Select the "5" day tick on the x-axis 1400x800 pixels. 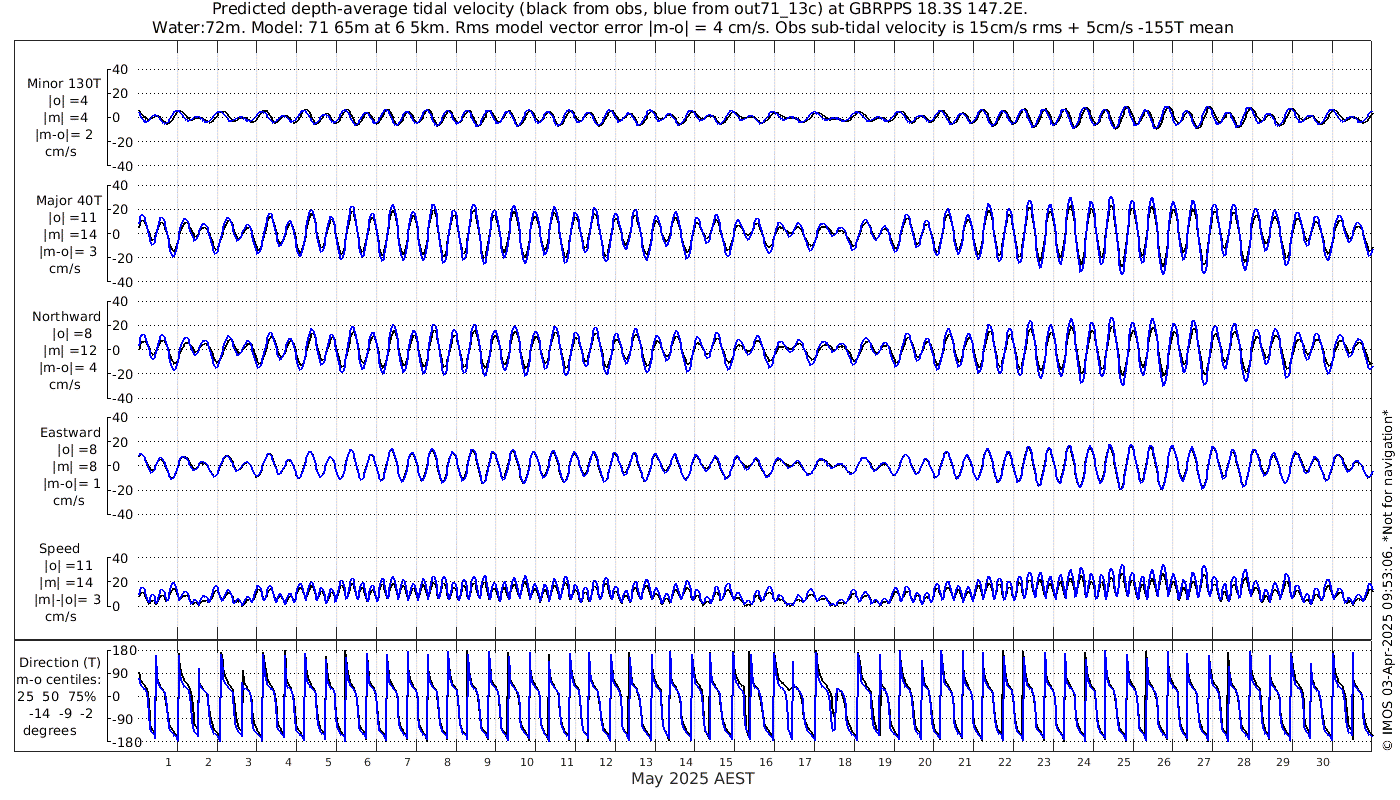coord(328,762)
